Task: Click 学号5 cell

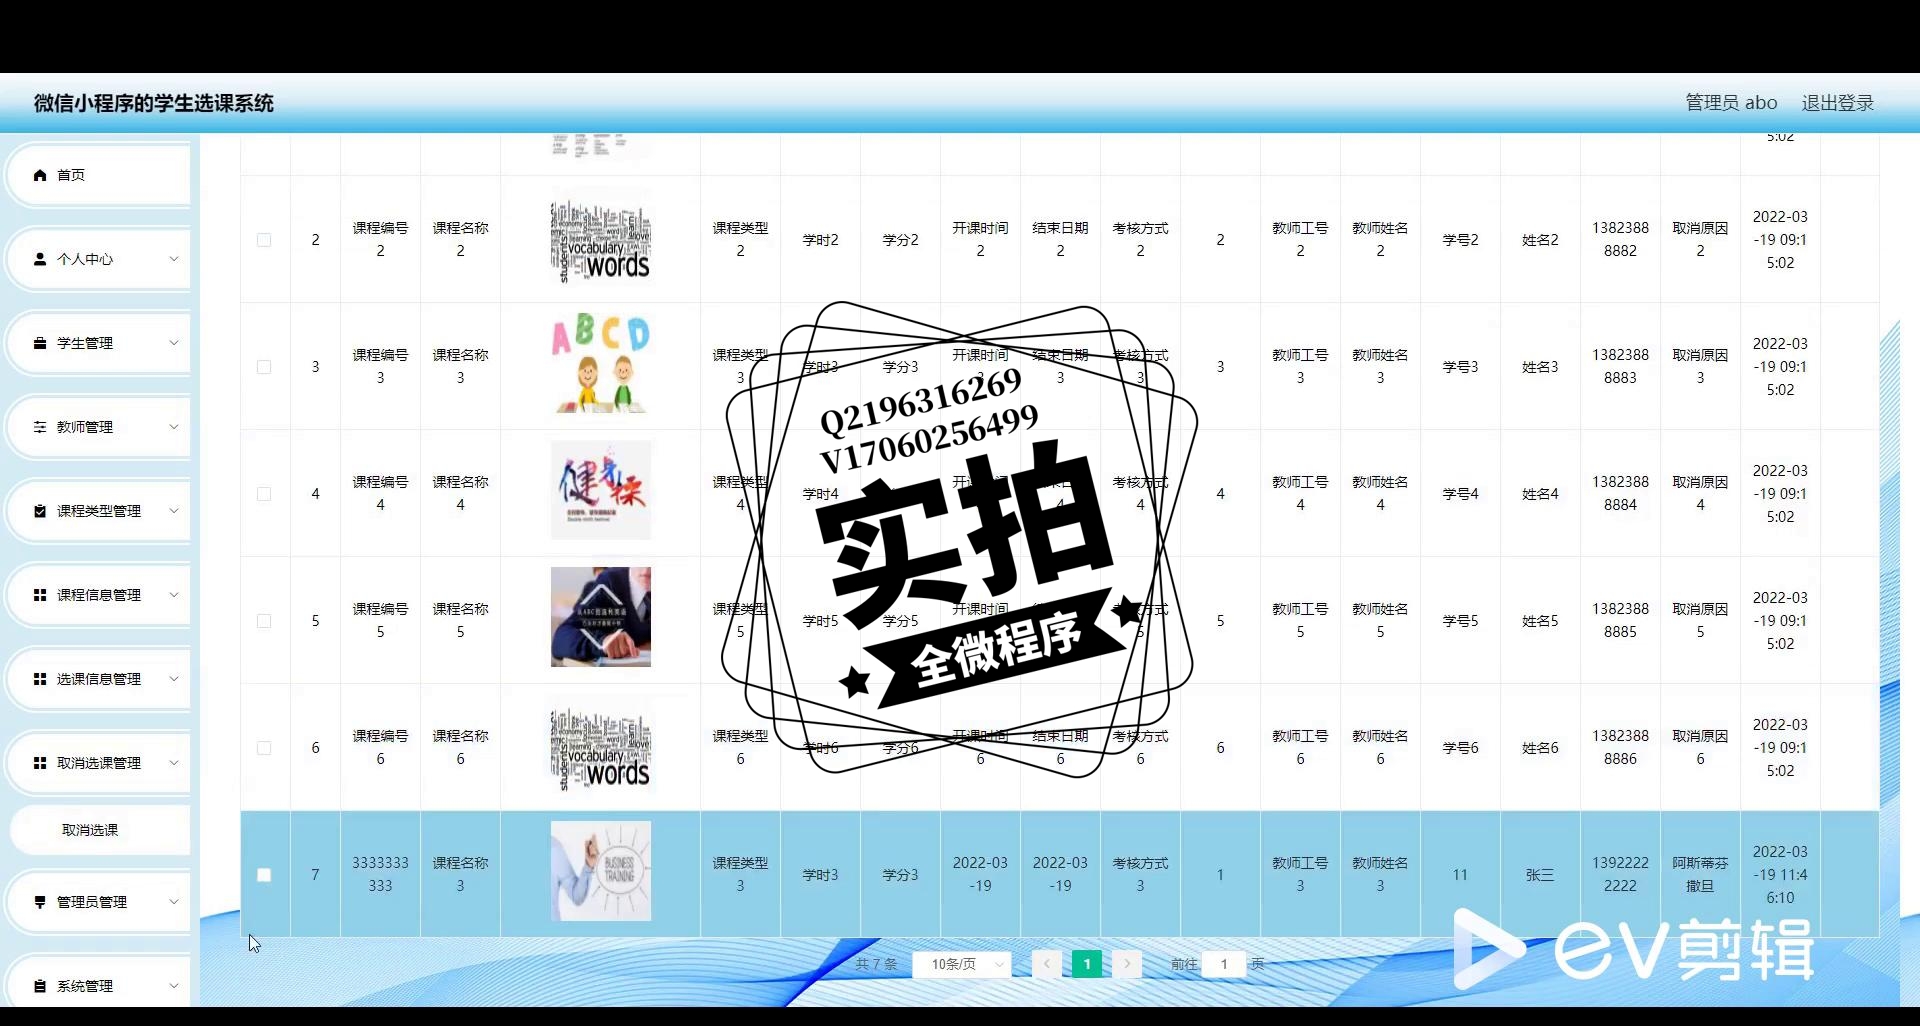Action: (1460, 621)
